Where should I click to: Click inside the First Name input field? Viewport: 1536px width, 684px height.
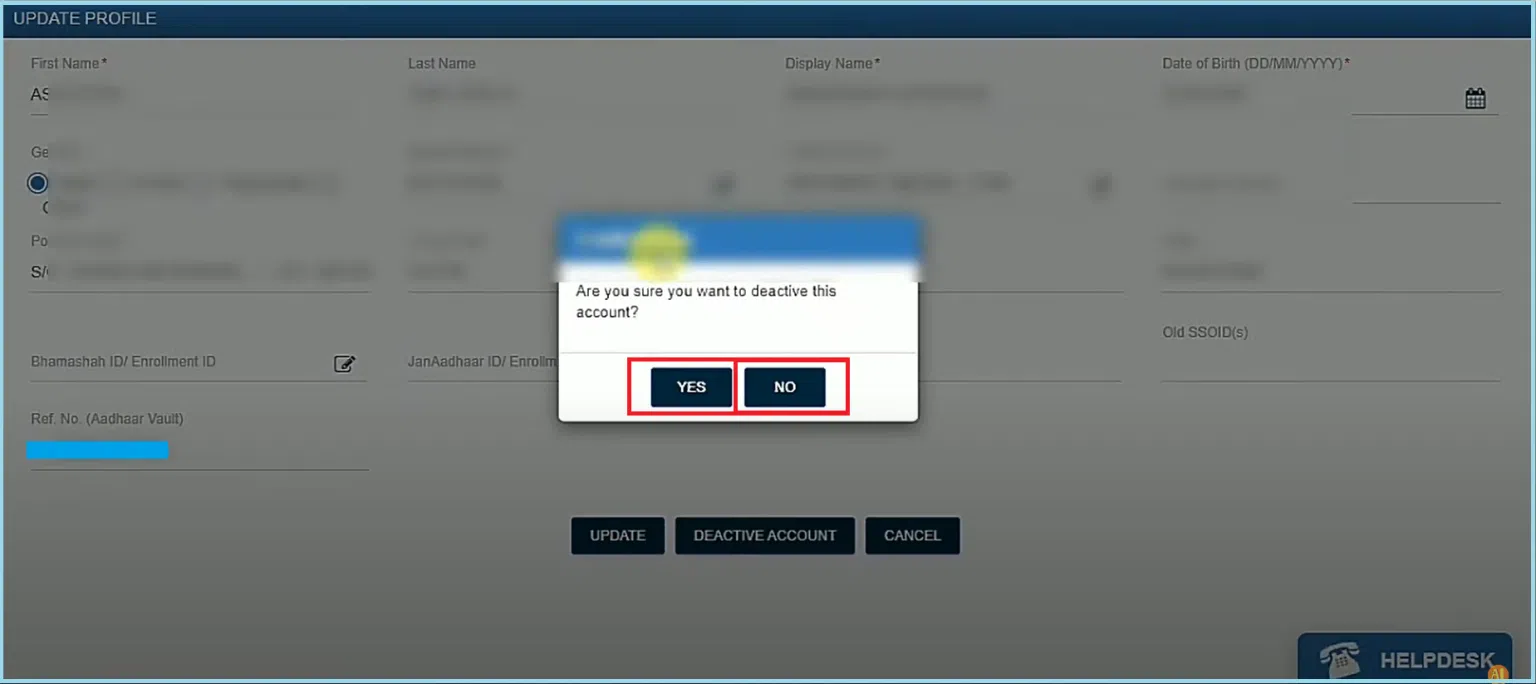pyautogui.click(x=150, y=93)
